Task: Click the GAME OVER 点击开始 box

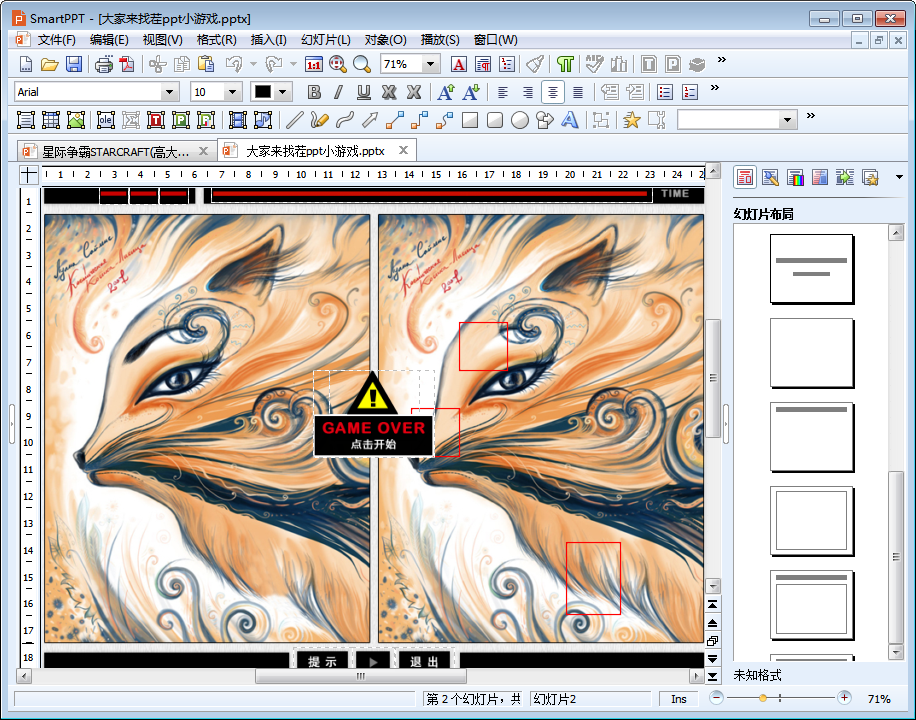Action: click(x=374, y=435)
